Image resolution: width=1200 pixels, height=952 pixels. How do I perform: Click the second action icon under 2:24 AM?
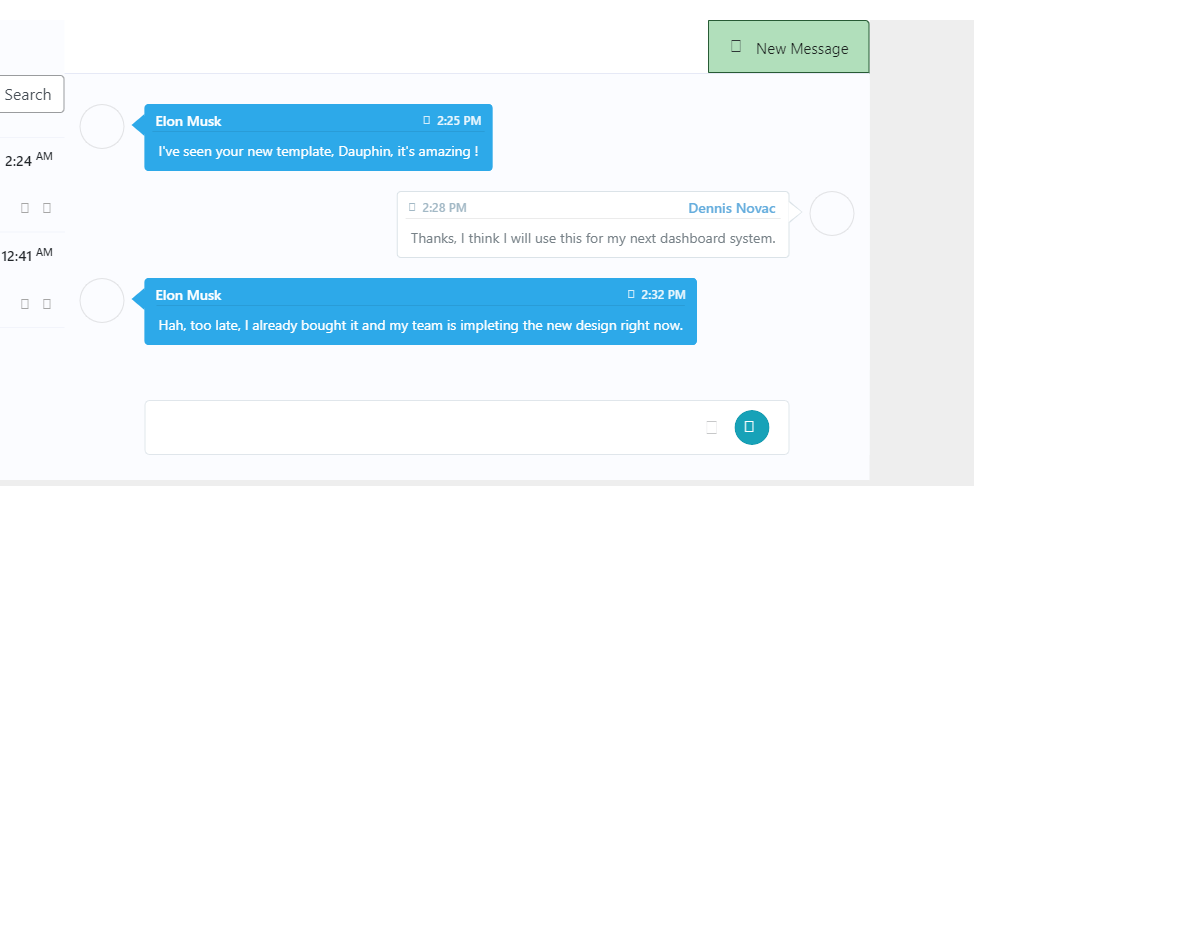[47, 208]
